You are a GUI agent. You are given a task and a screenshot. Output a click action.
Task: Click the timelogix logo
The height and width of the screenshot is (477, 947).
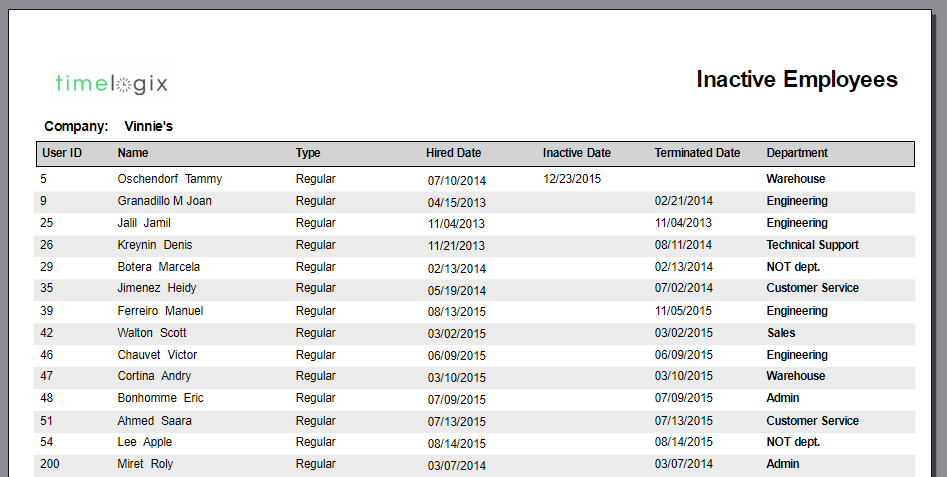(111, 83)
